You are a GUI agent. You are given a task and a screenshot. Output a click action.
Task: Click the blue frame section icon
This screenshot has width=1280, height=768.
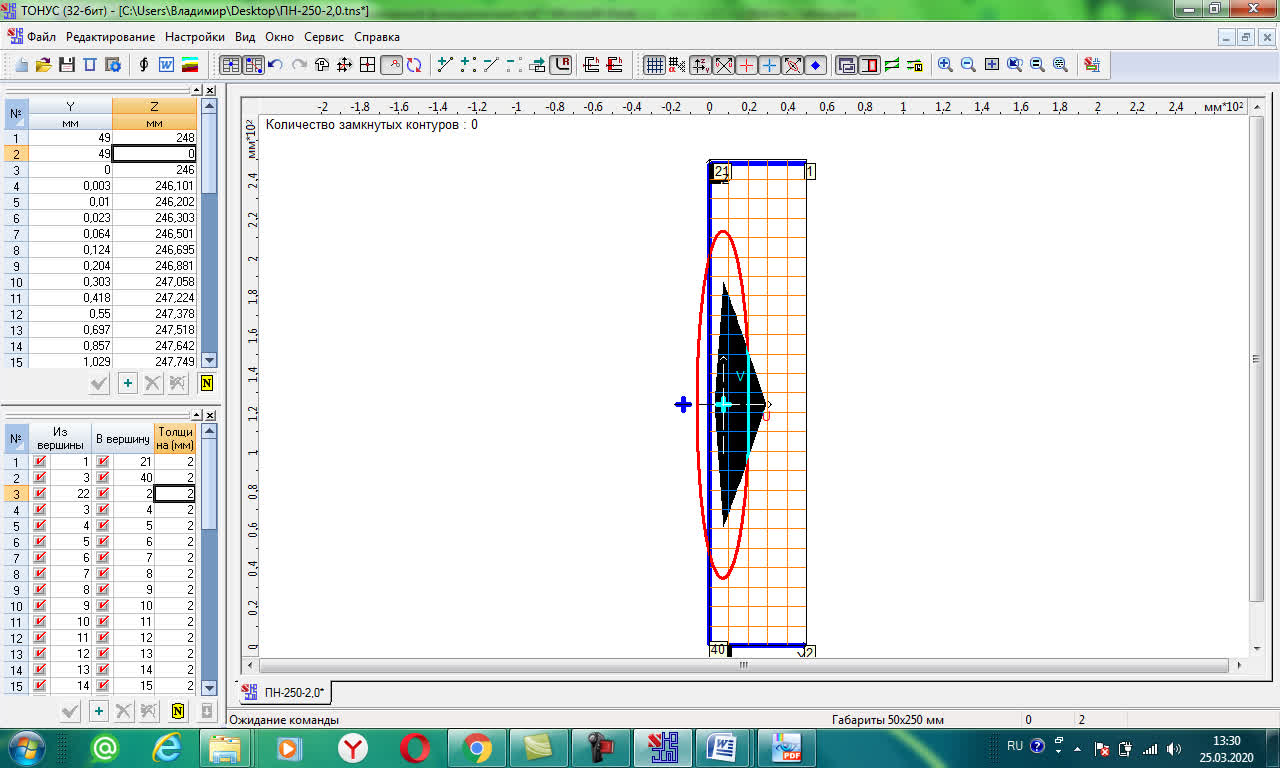tap(90, 65)
